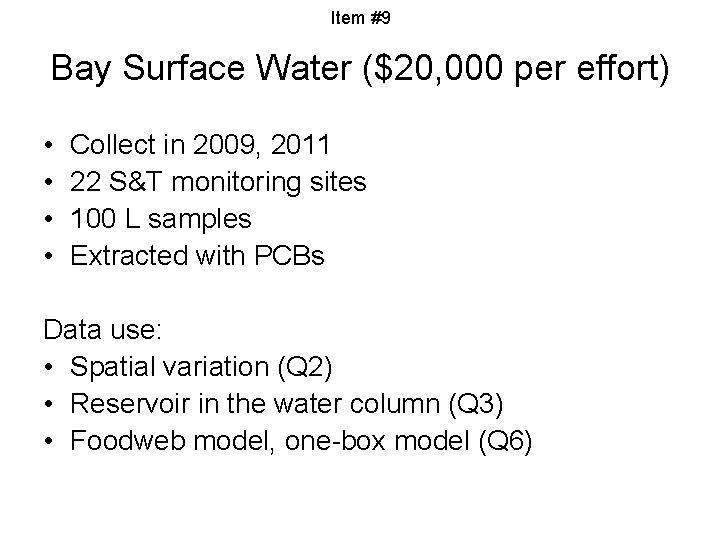Screen dimensions: 720x540
Task: Click the '$20,000 per effort' text
Action: click(x=518, y=69)
